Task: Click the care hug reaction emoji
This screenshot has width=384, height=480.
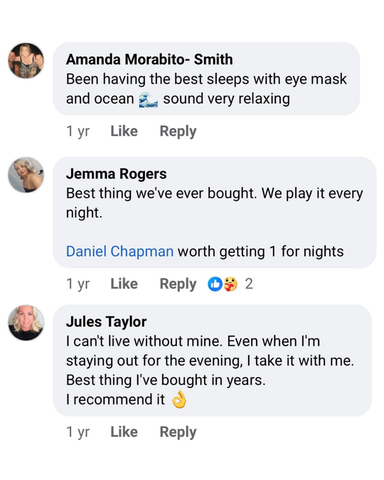Action: (x=230, y=284)
